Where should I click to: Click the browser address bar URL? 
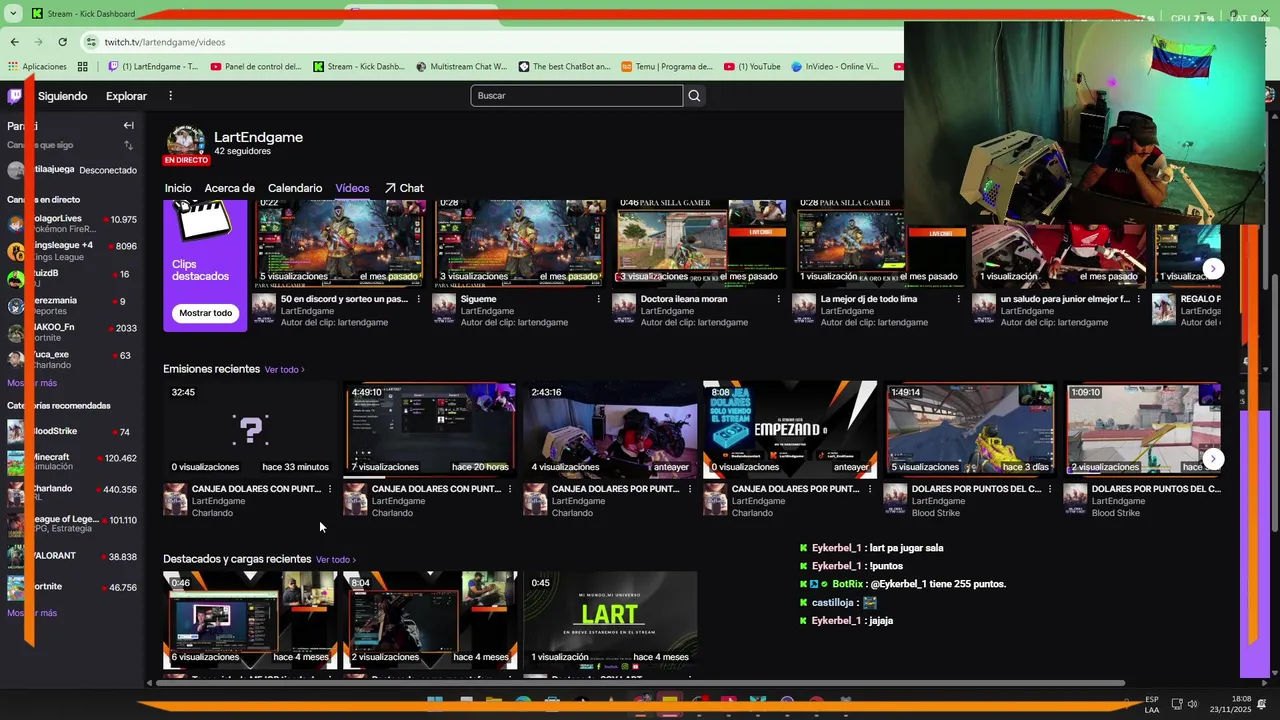tap(165, 42)
